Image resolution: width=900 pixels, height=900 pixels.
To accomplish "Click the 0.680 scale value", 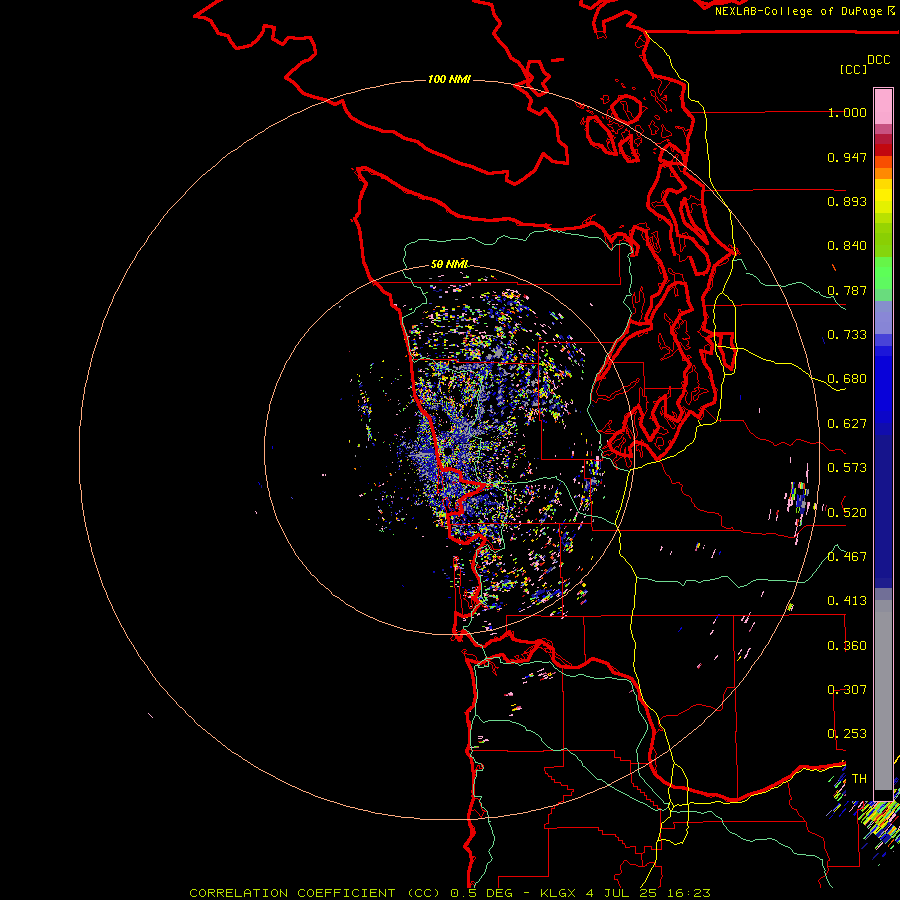I will 847,379.
